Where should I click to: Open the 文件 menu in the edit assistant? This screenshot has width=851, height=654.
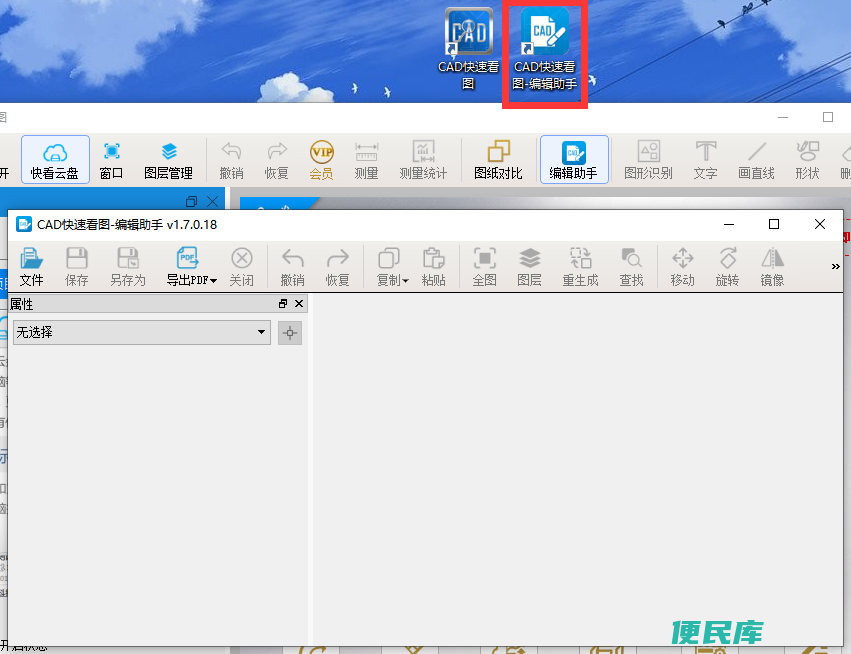(31, 266)
